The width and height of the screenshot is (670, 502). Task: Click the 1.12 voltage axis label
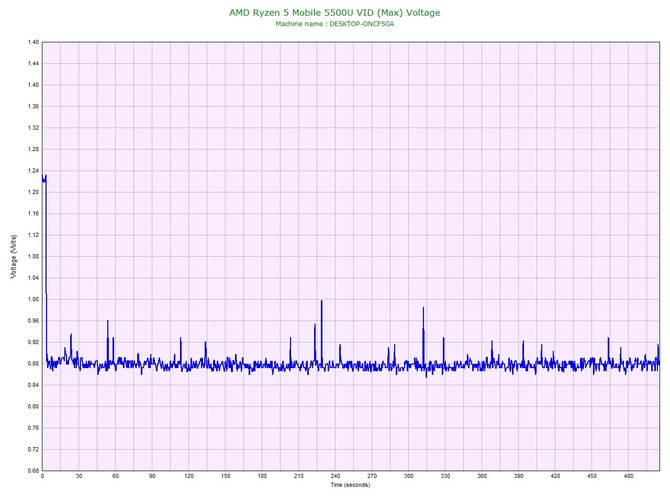click(33, 235)
